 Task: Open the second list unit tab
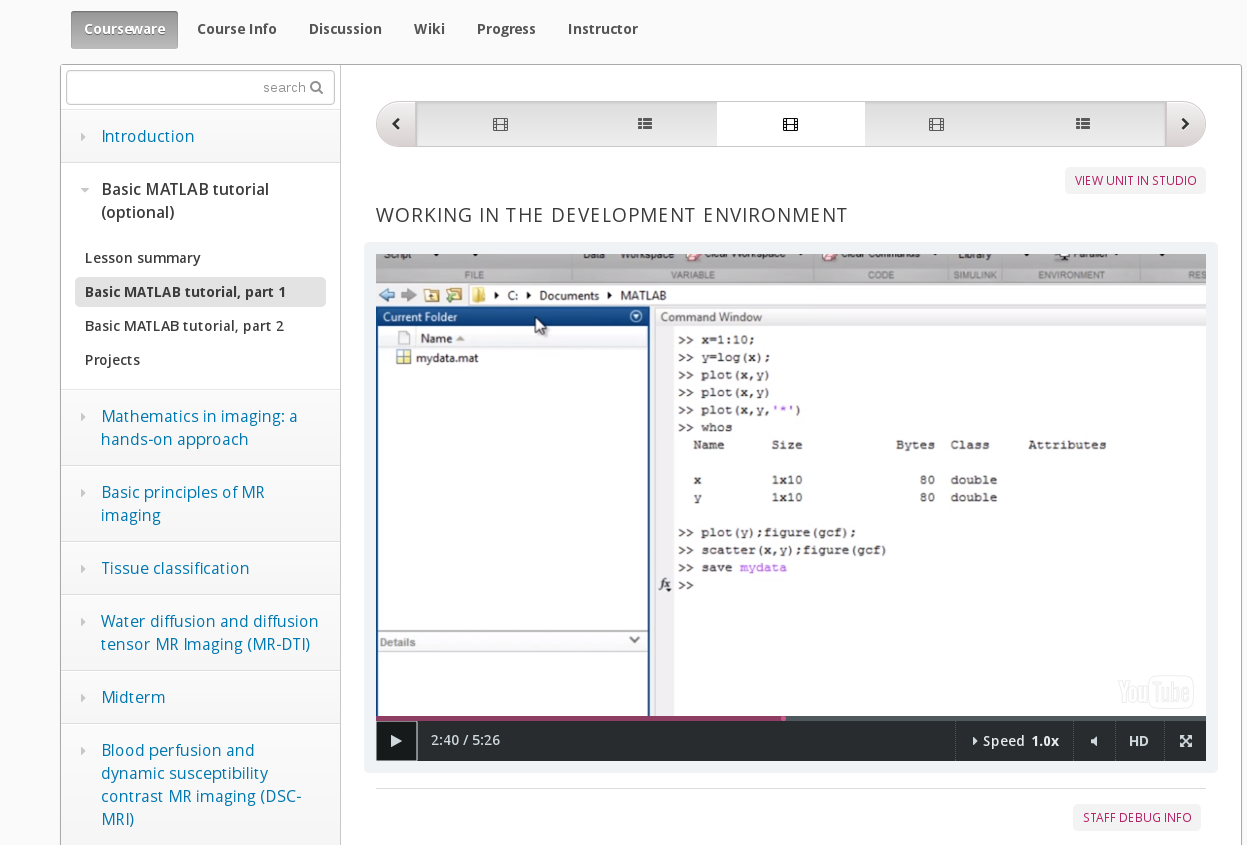coord(645,124)
